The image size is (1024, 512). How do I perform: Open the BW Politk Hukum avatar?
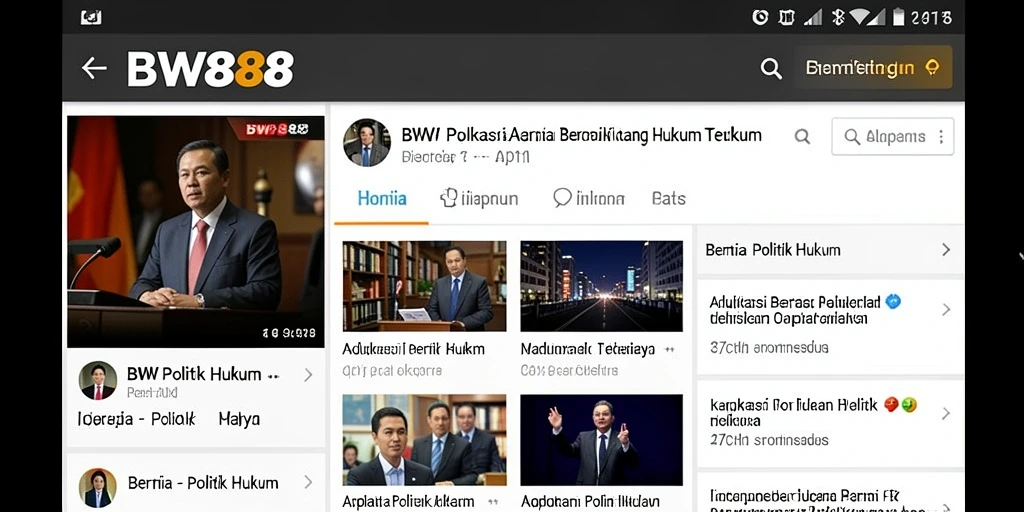(x=98, y=381)
